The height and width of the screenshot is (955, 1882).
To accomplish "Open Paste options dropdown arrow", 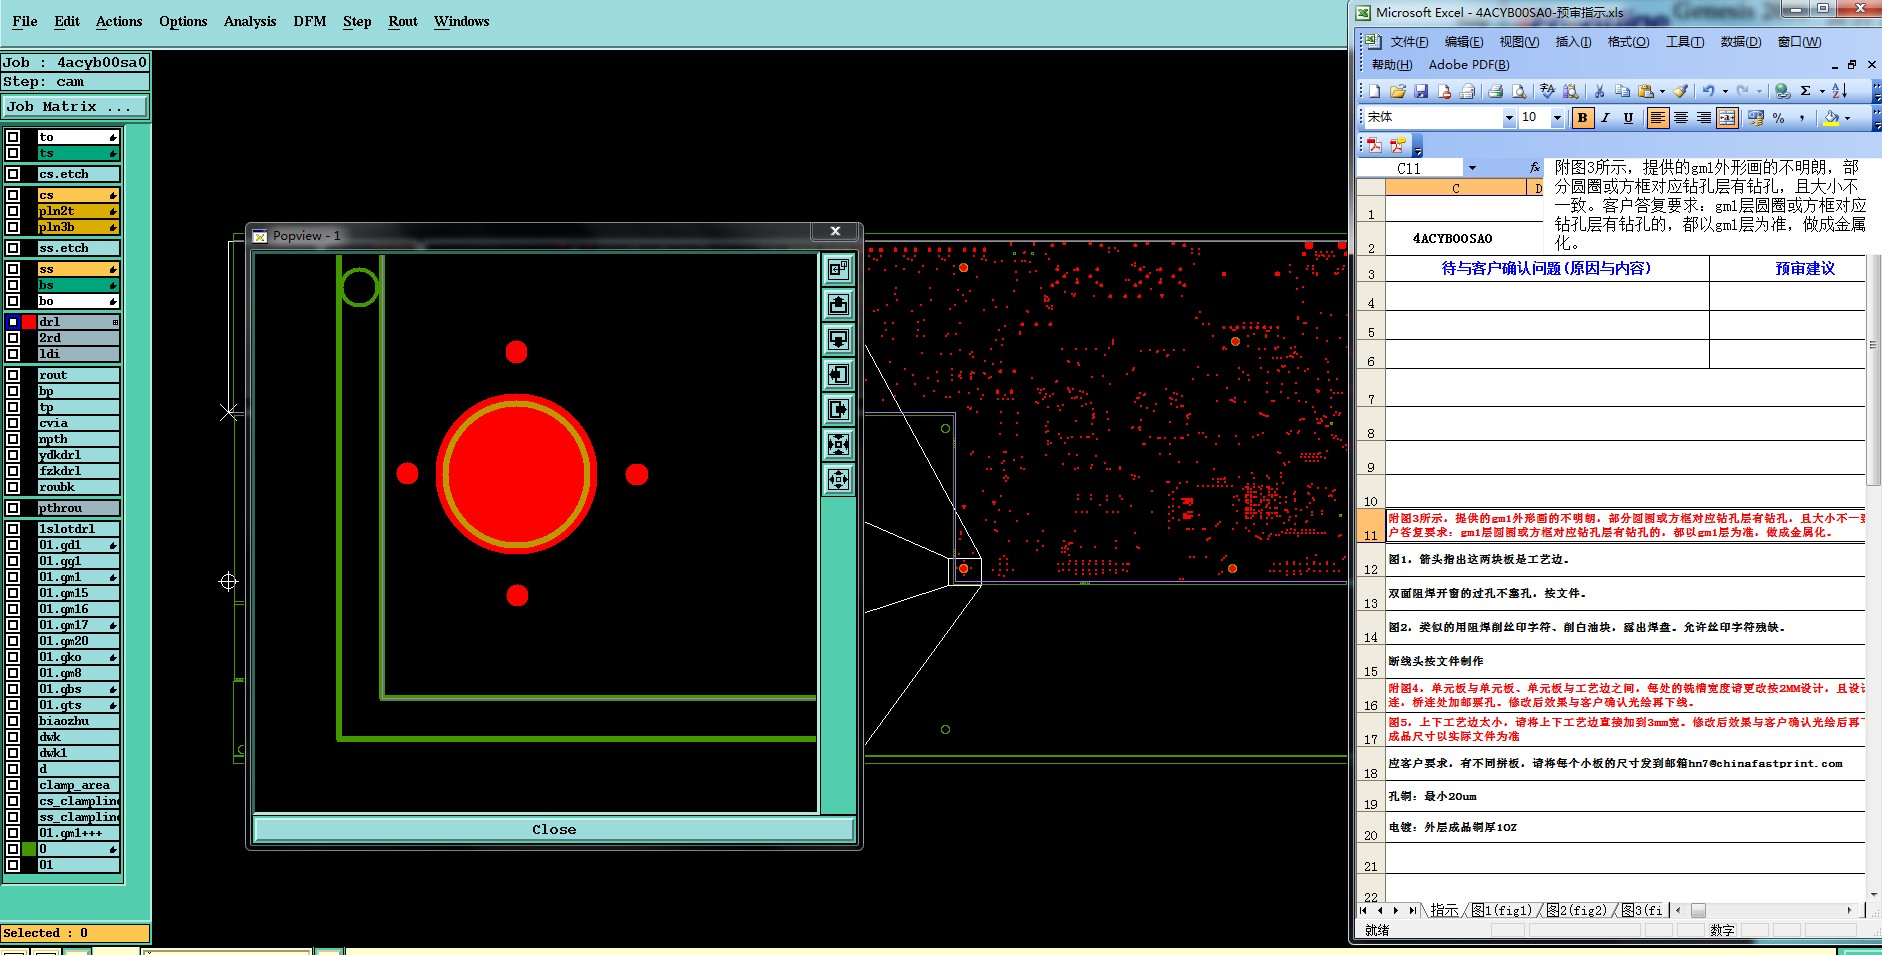I will 1662,91.
